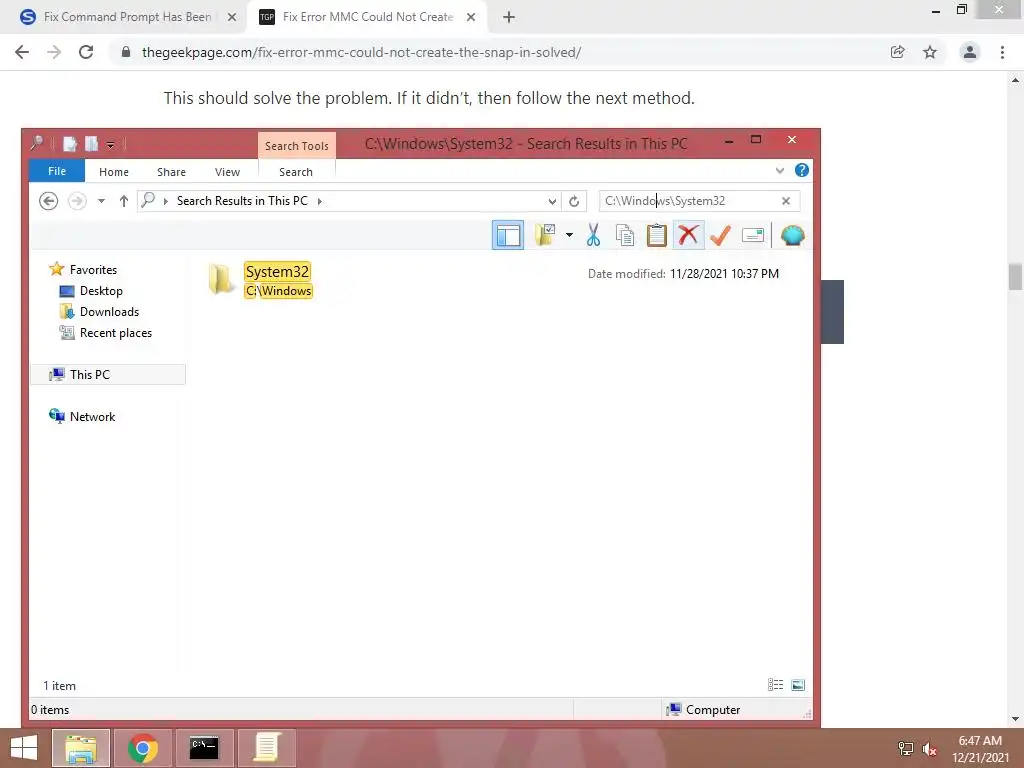Open a new Chrome tab with plus button
The image size is (1024, 768).
coord(509,18)
